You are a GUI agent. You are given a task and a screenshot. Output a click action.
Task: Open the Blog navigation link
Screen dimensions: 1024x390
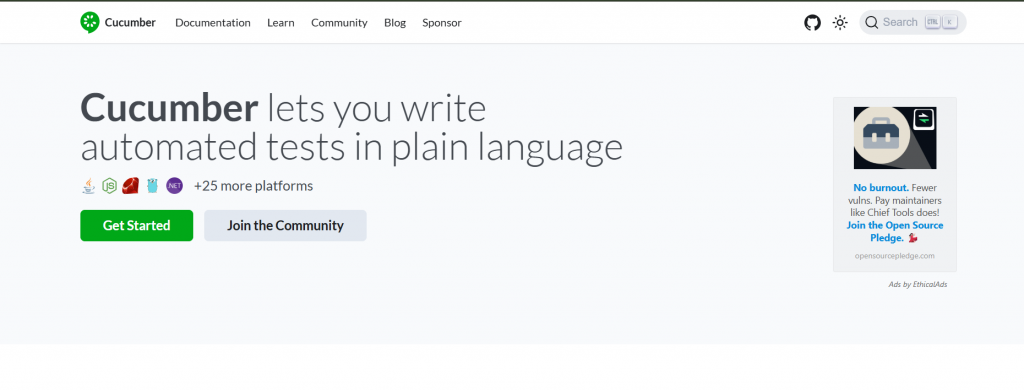tap(395, 22)
